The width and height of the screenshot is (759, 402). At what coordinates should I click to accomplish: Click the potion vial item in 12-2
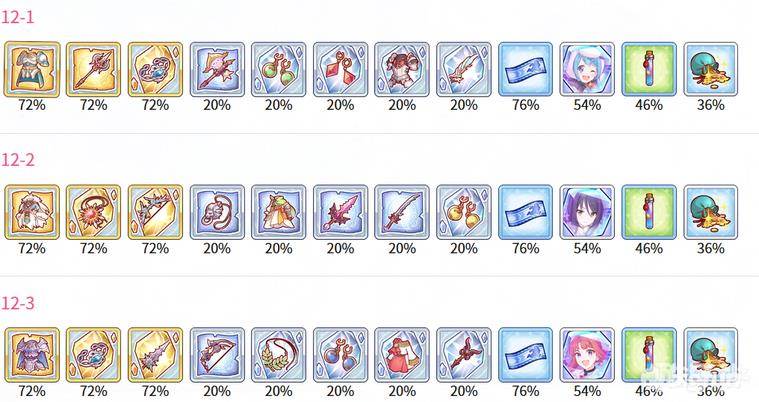(x=649, y=212)
